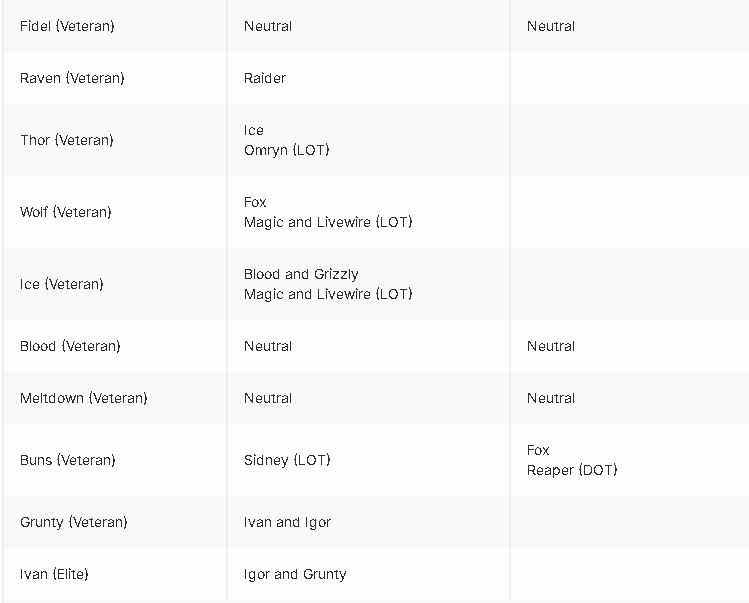
Task: Select the "Grunty (Veteran)" cell
Action: point(74,522)
